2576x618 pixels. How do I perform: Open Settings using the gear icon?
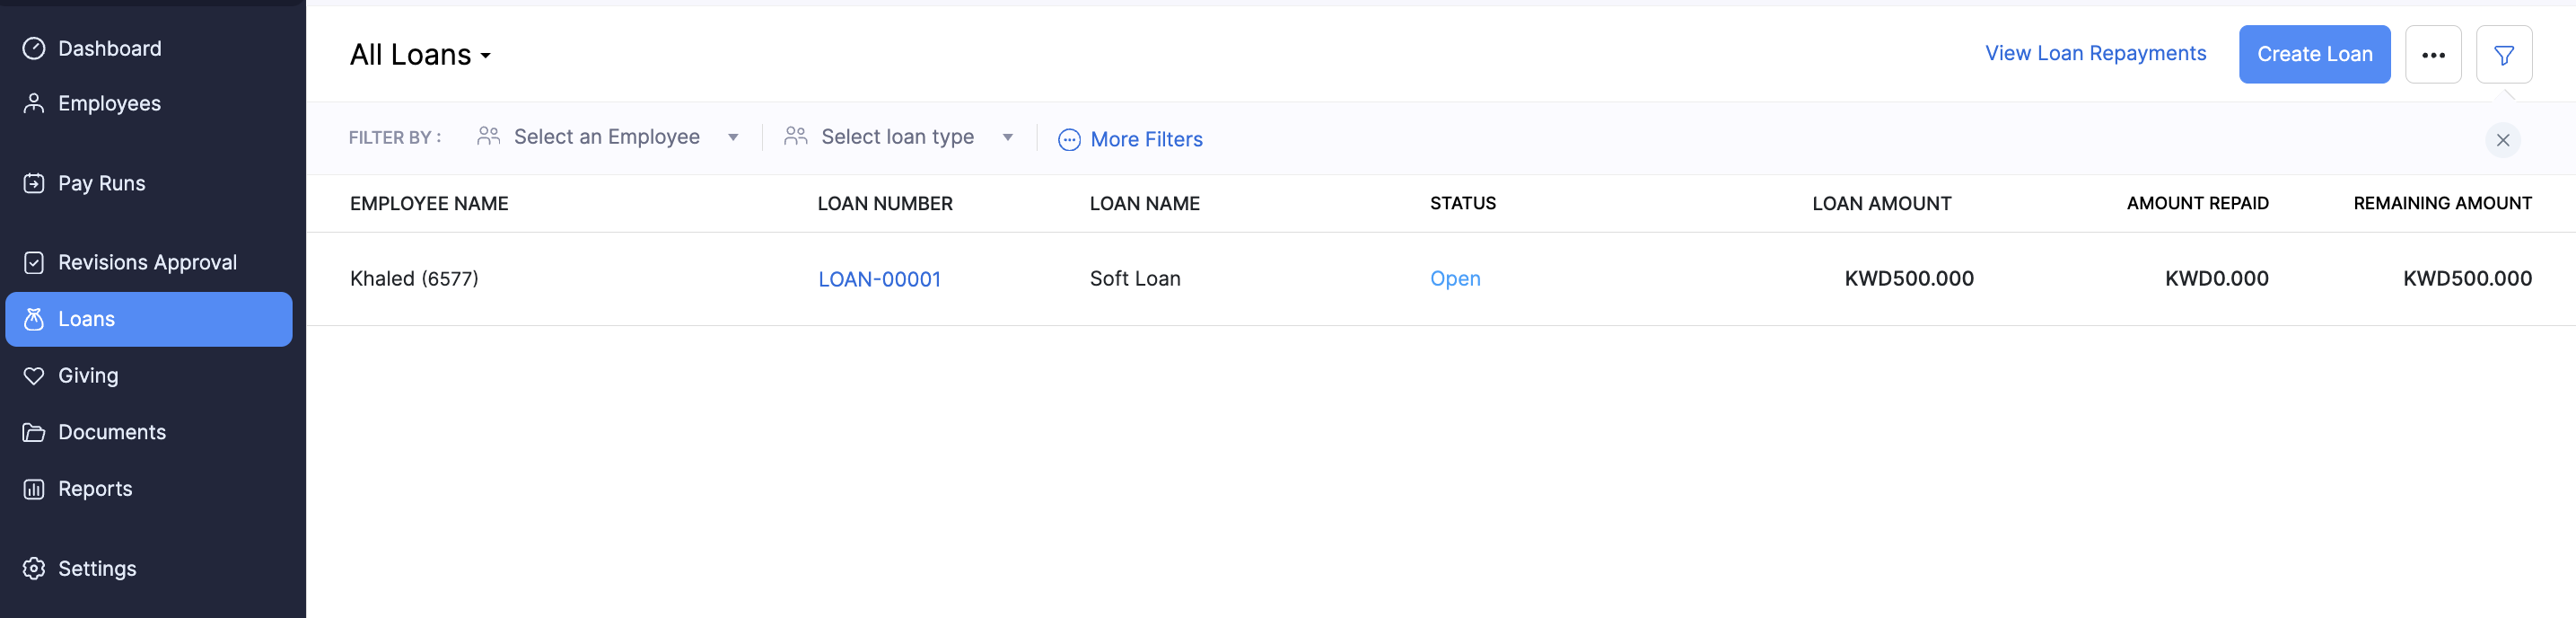tap(33, 568)
